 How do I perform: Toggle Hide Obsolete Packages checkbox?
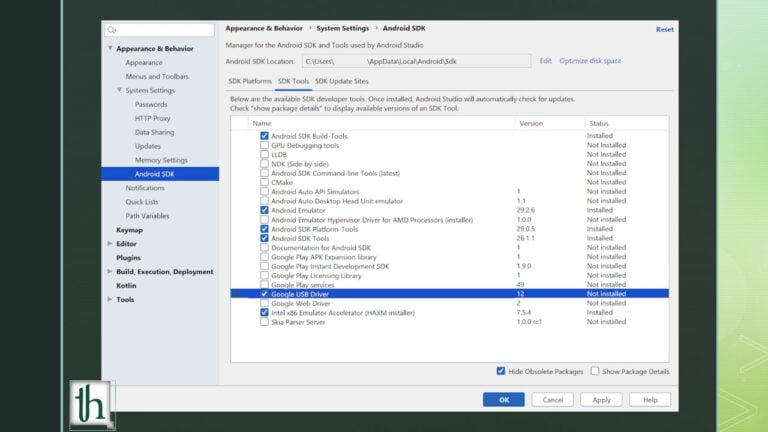click(501, 371)
